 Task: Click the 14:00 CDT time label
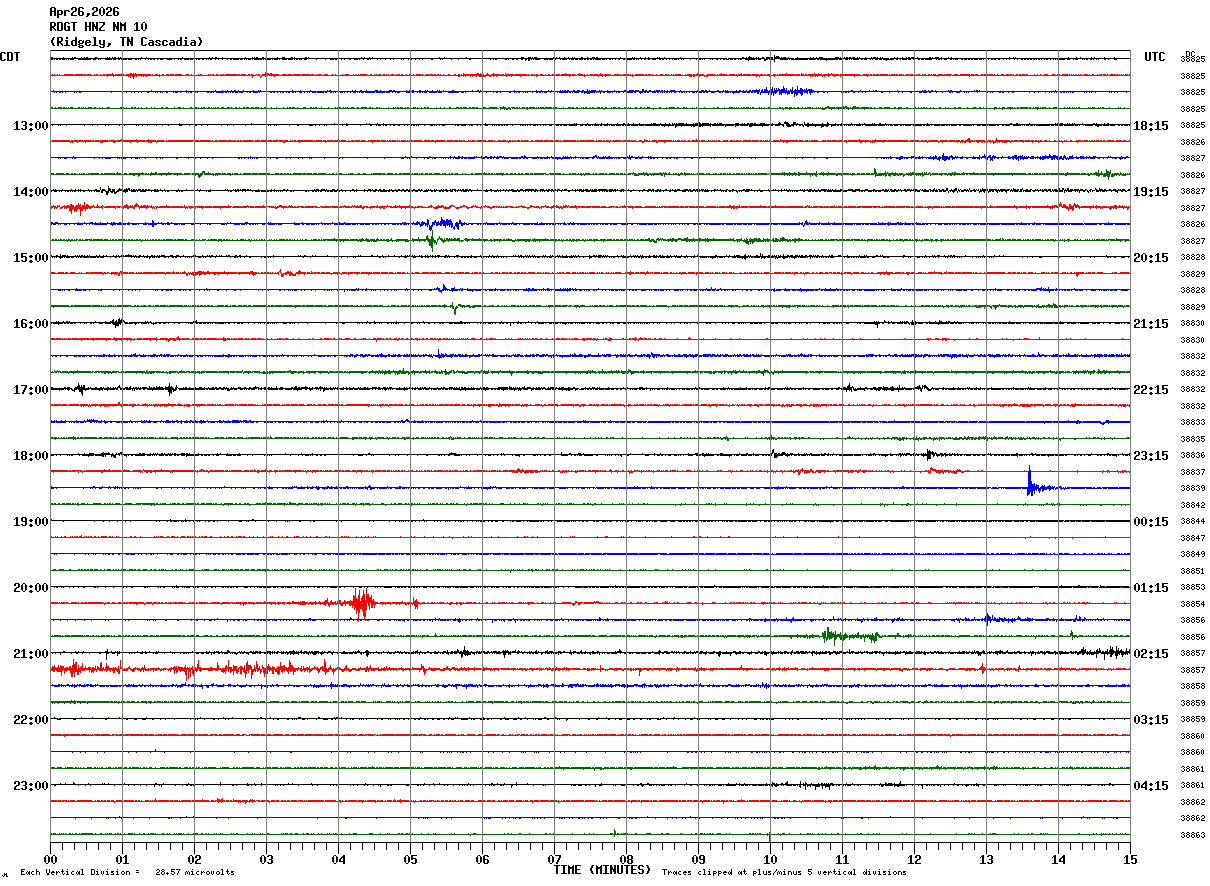click(x=31, y=192)
